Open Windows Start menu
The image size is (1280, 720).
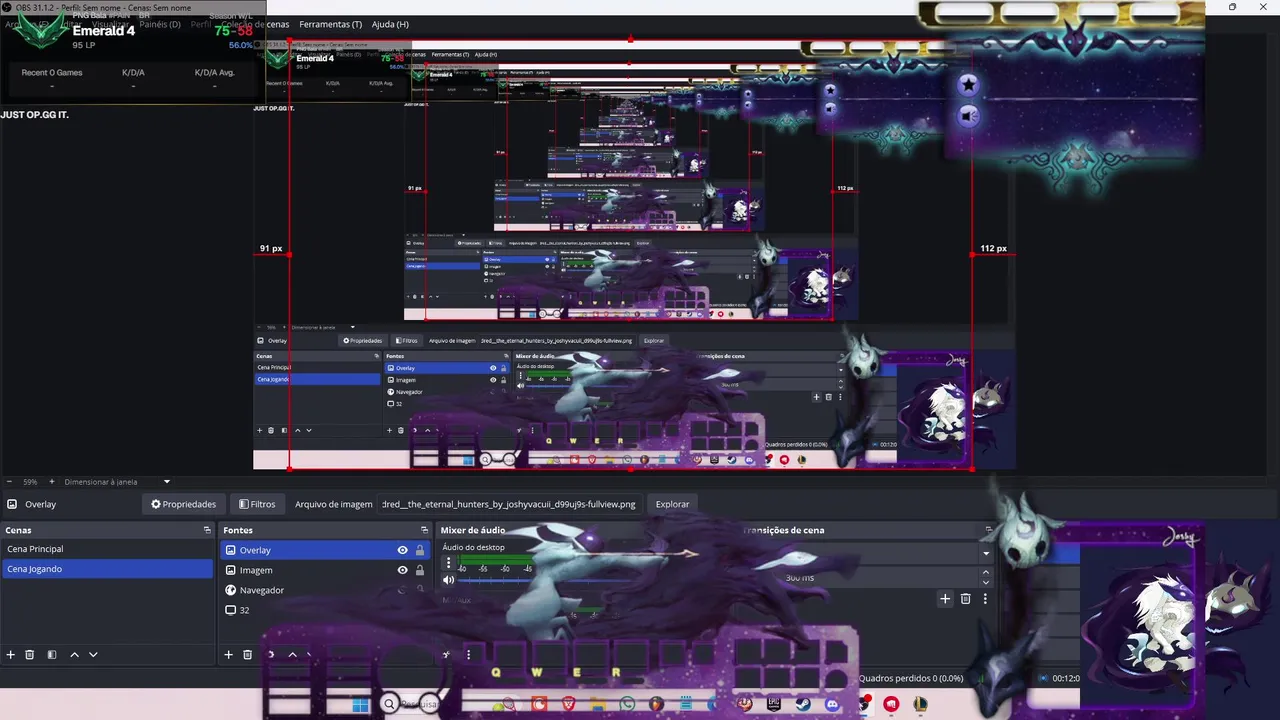point(360,704)
